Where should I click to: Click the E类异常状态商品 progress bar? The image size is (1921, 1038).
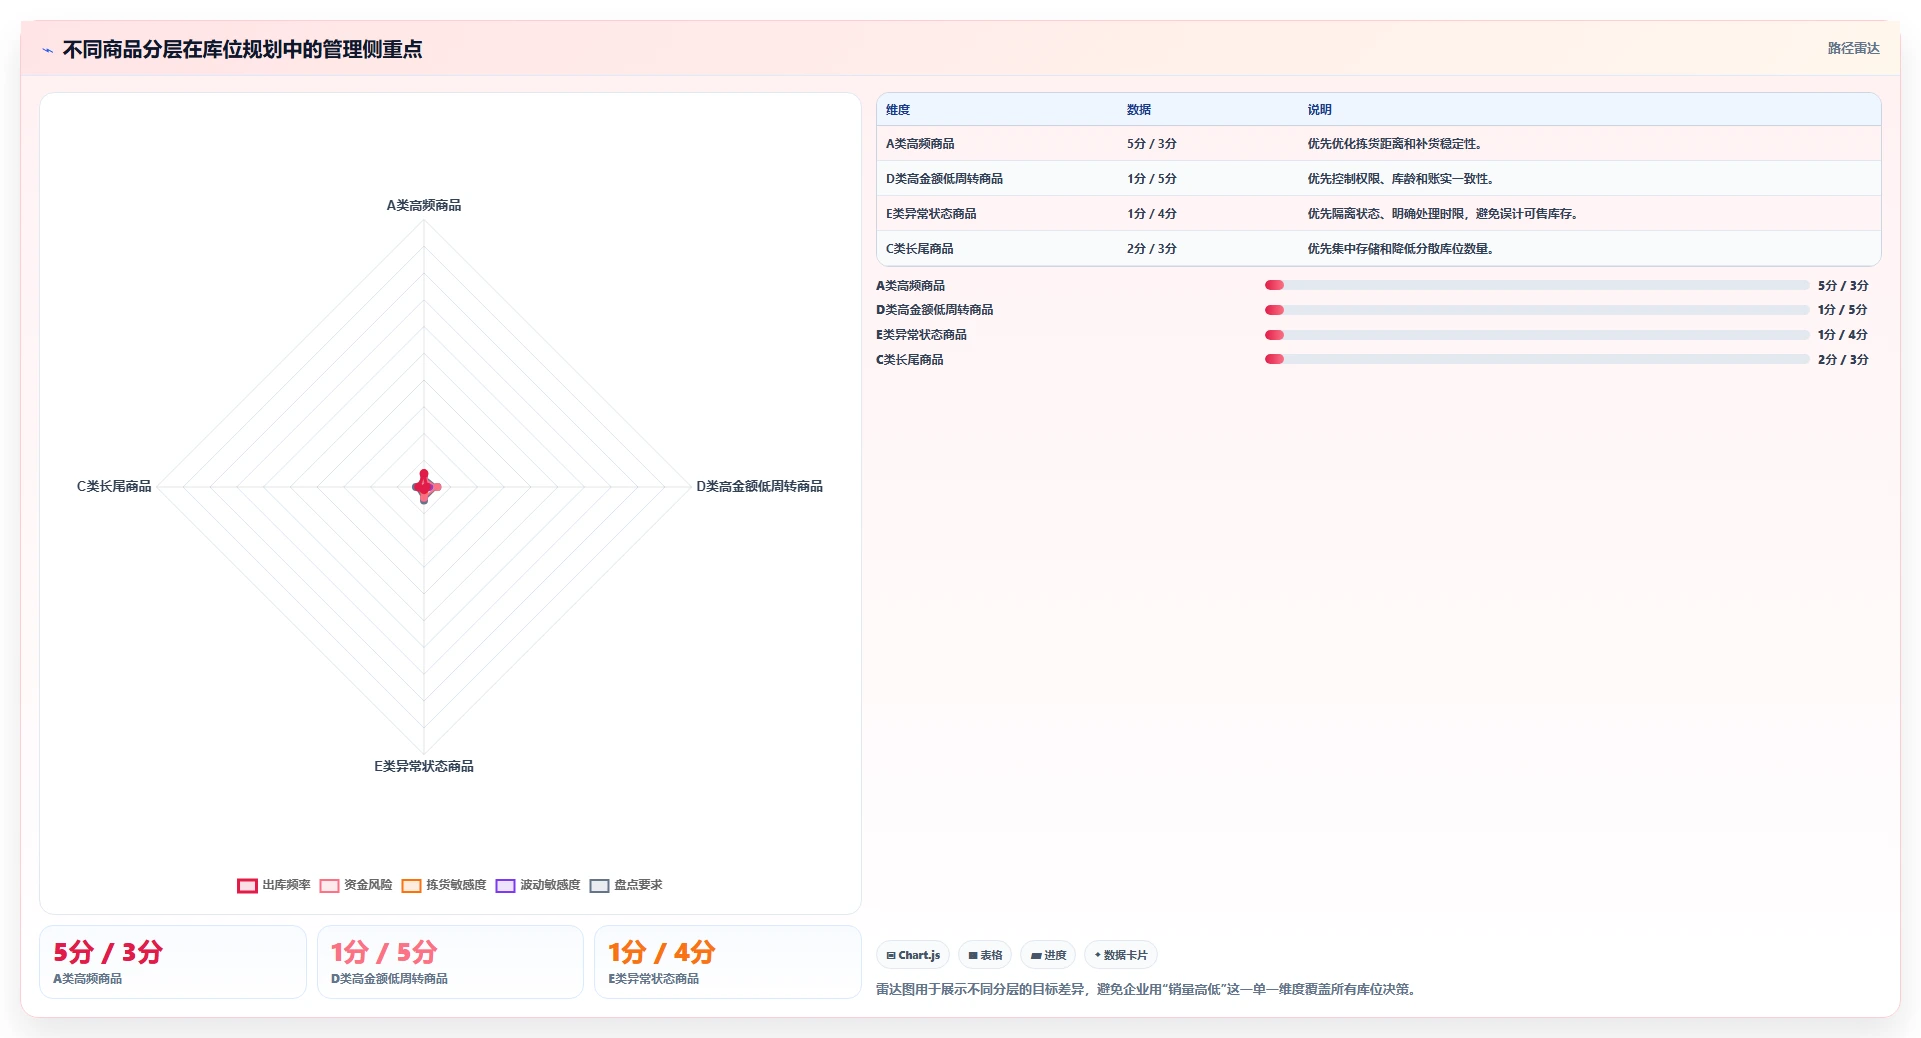coord(1537,335)
